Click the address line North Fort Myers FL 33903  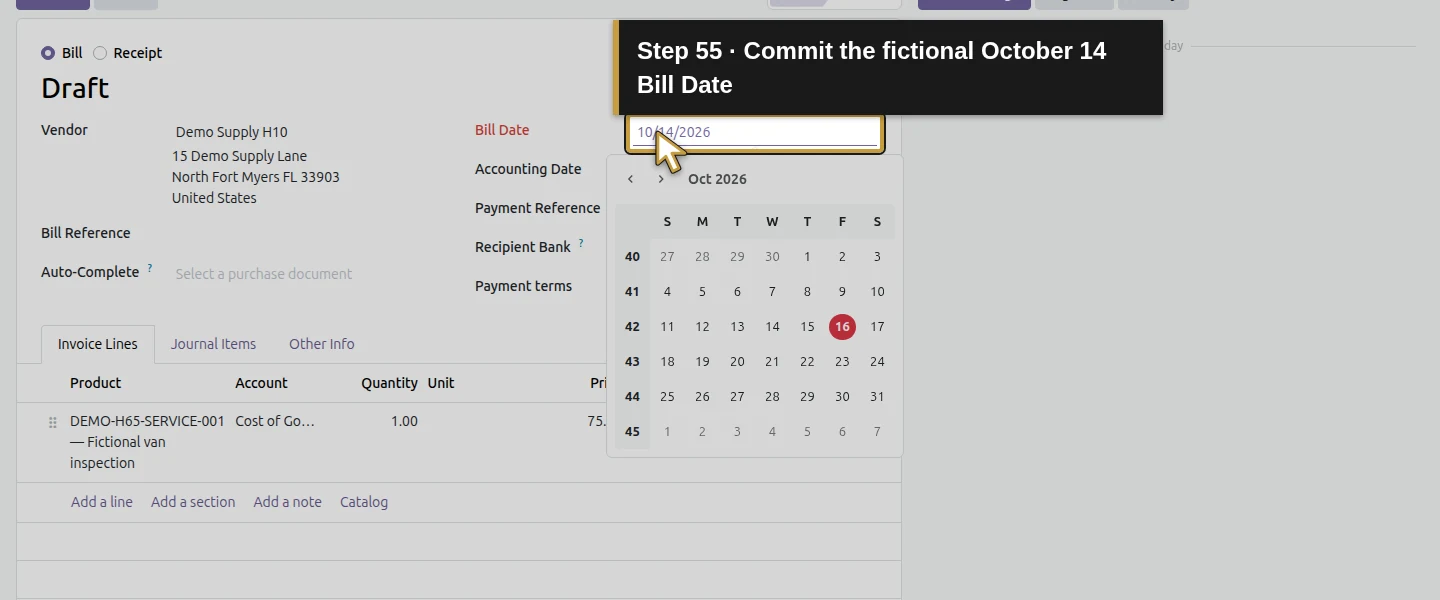coord(256,177)
